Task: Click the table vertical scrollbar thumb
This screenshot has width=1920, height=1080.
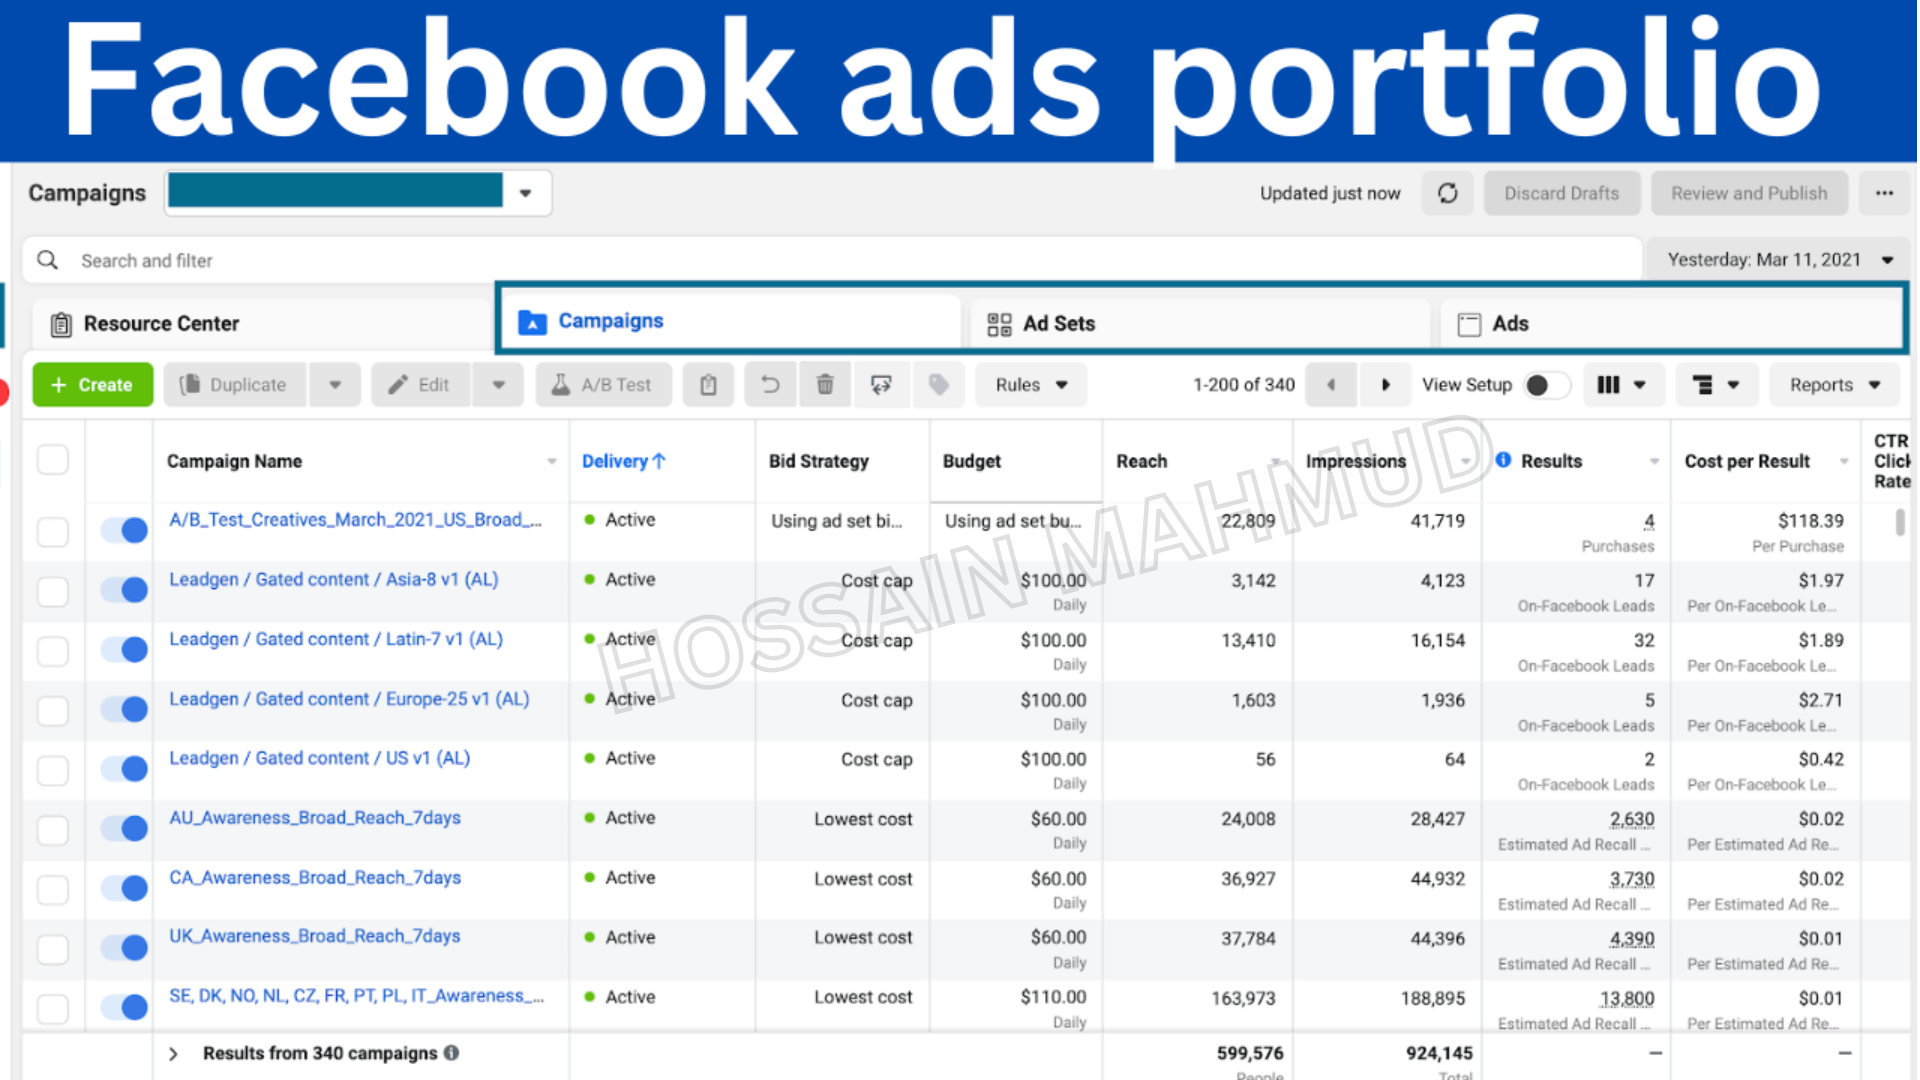Action: [1900, 522]
